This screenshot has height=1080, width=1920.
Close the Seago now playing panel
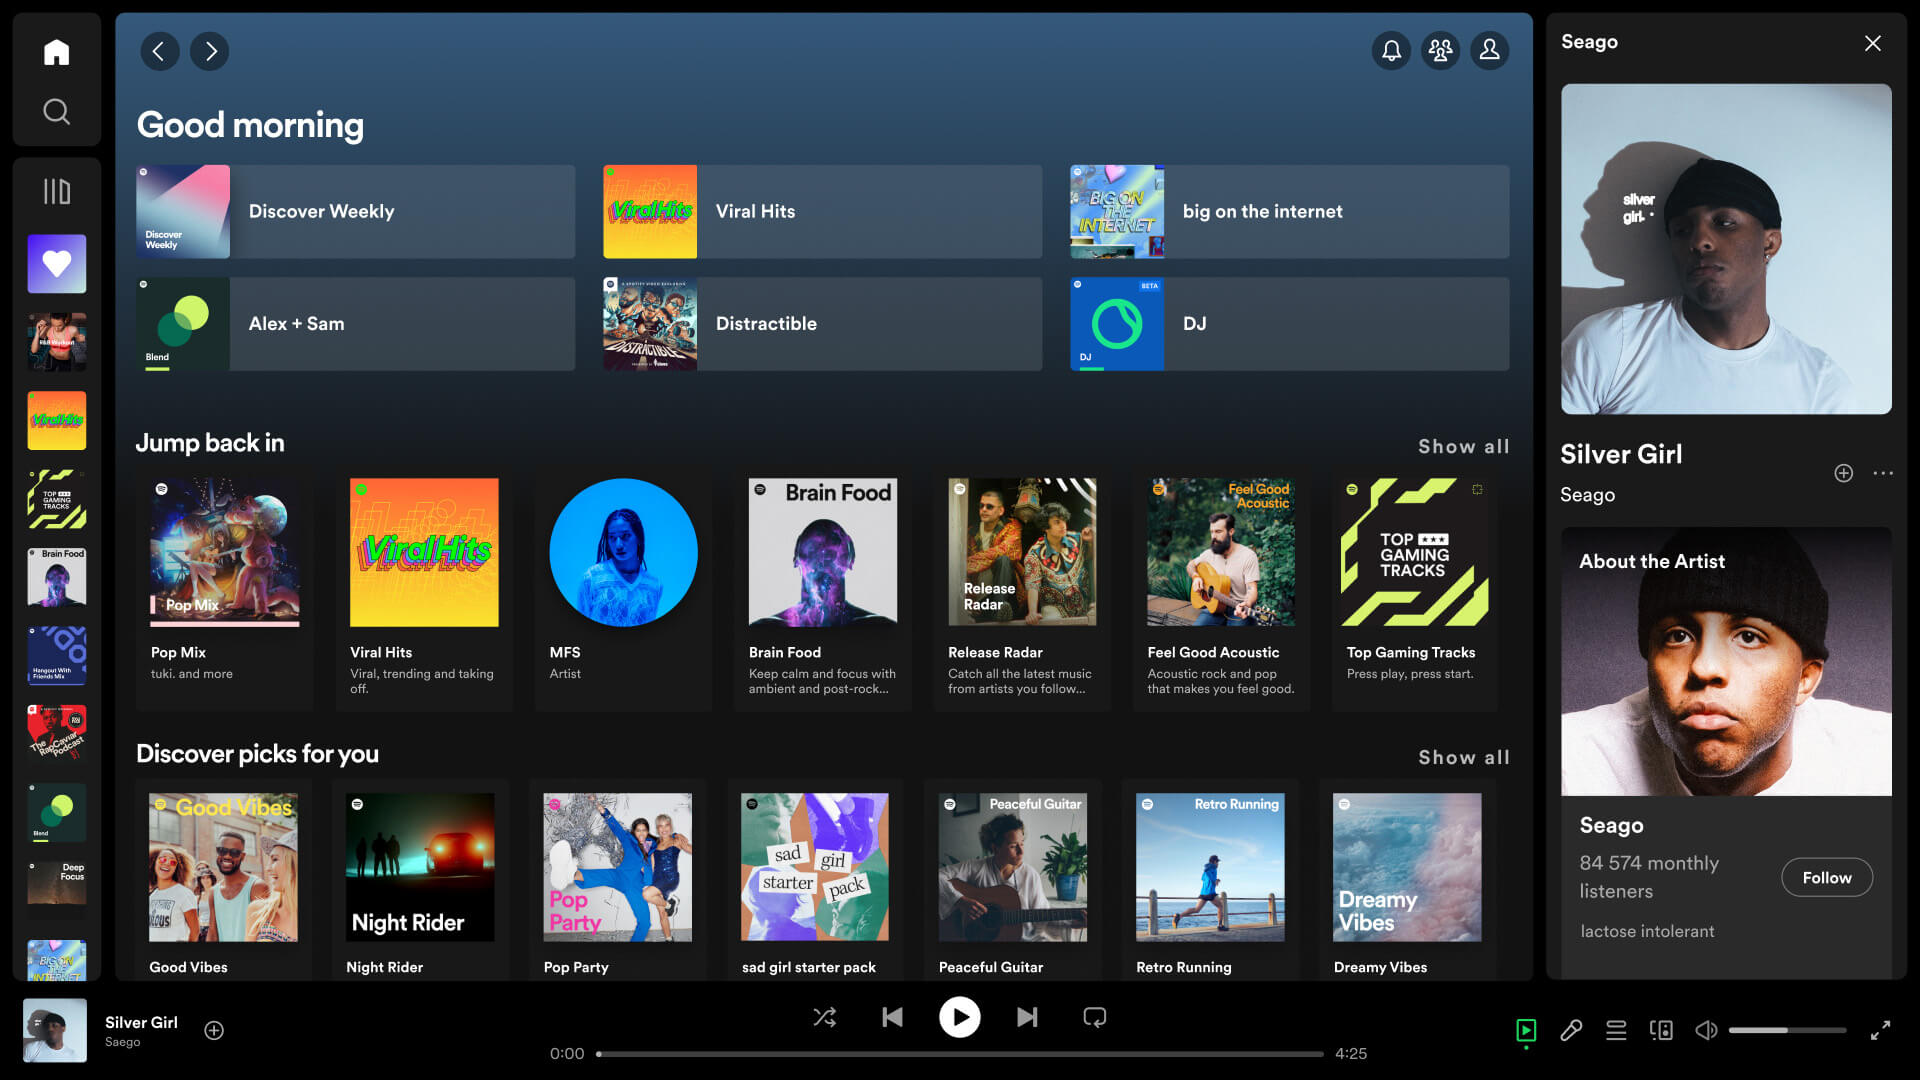click(x=1873, y=43)
